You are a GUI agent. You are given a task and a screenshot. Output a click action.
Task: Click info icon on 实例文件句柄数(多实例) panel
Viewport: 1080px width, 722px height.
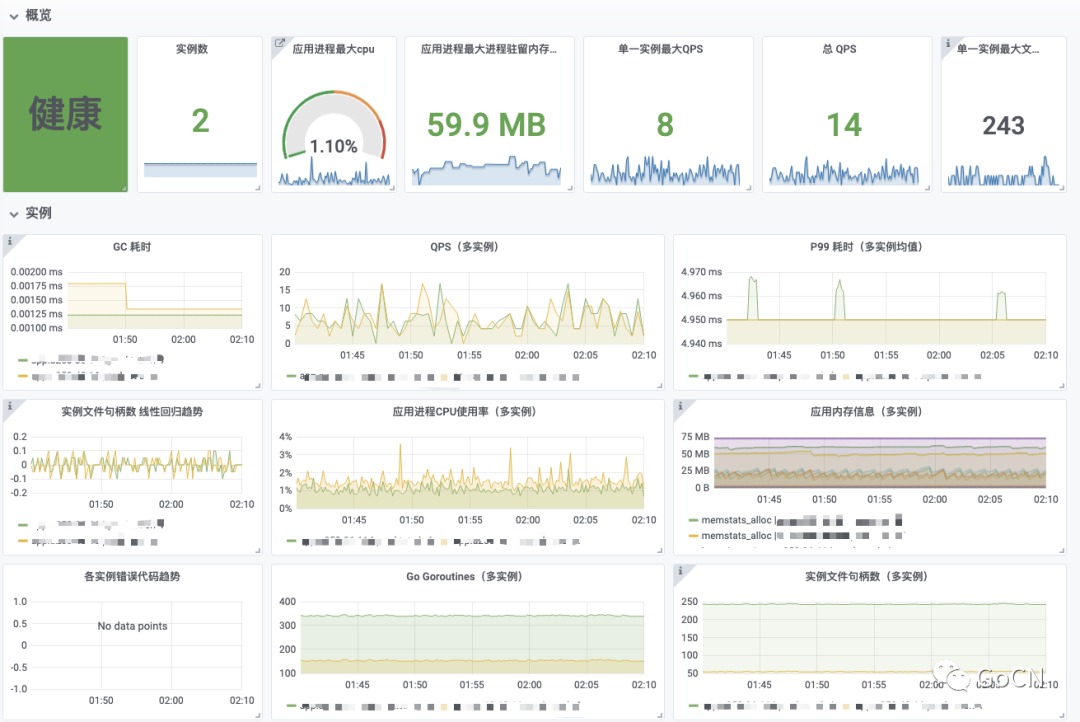pyautogui.click(x=680, y=570)
